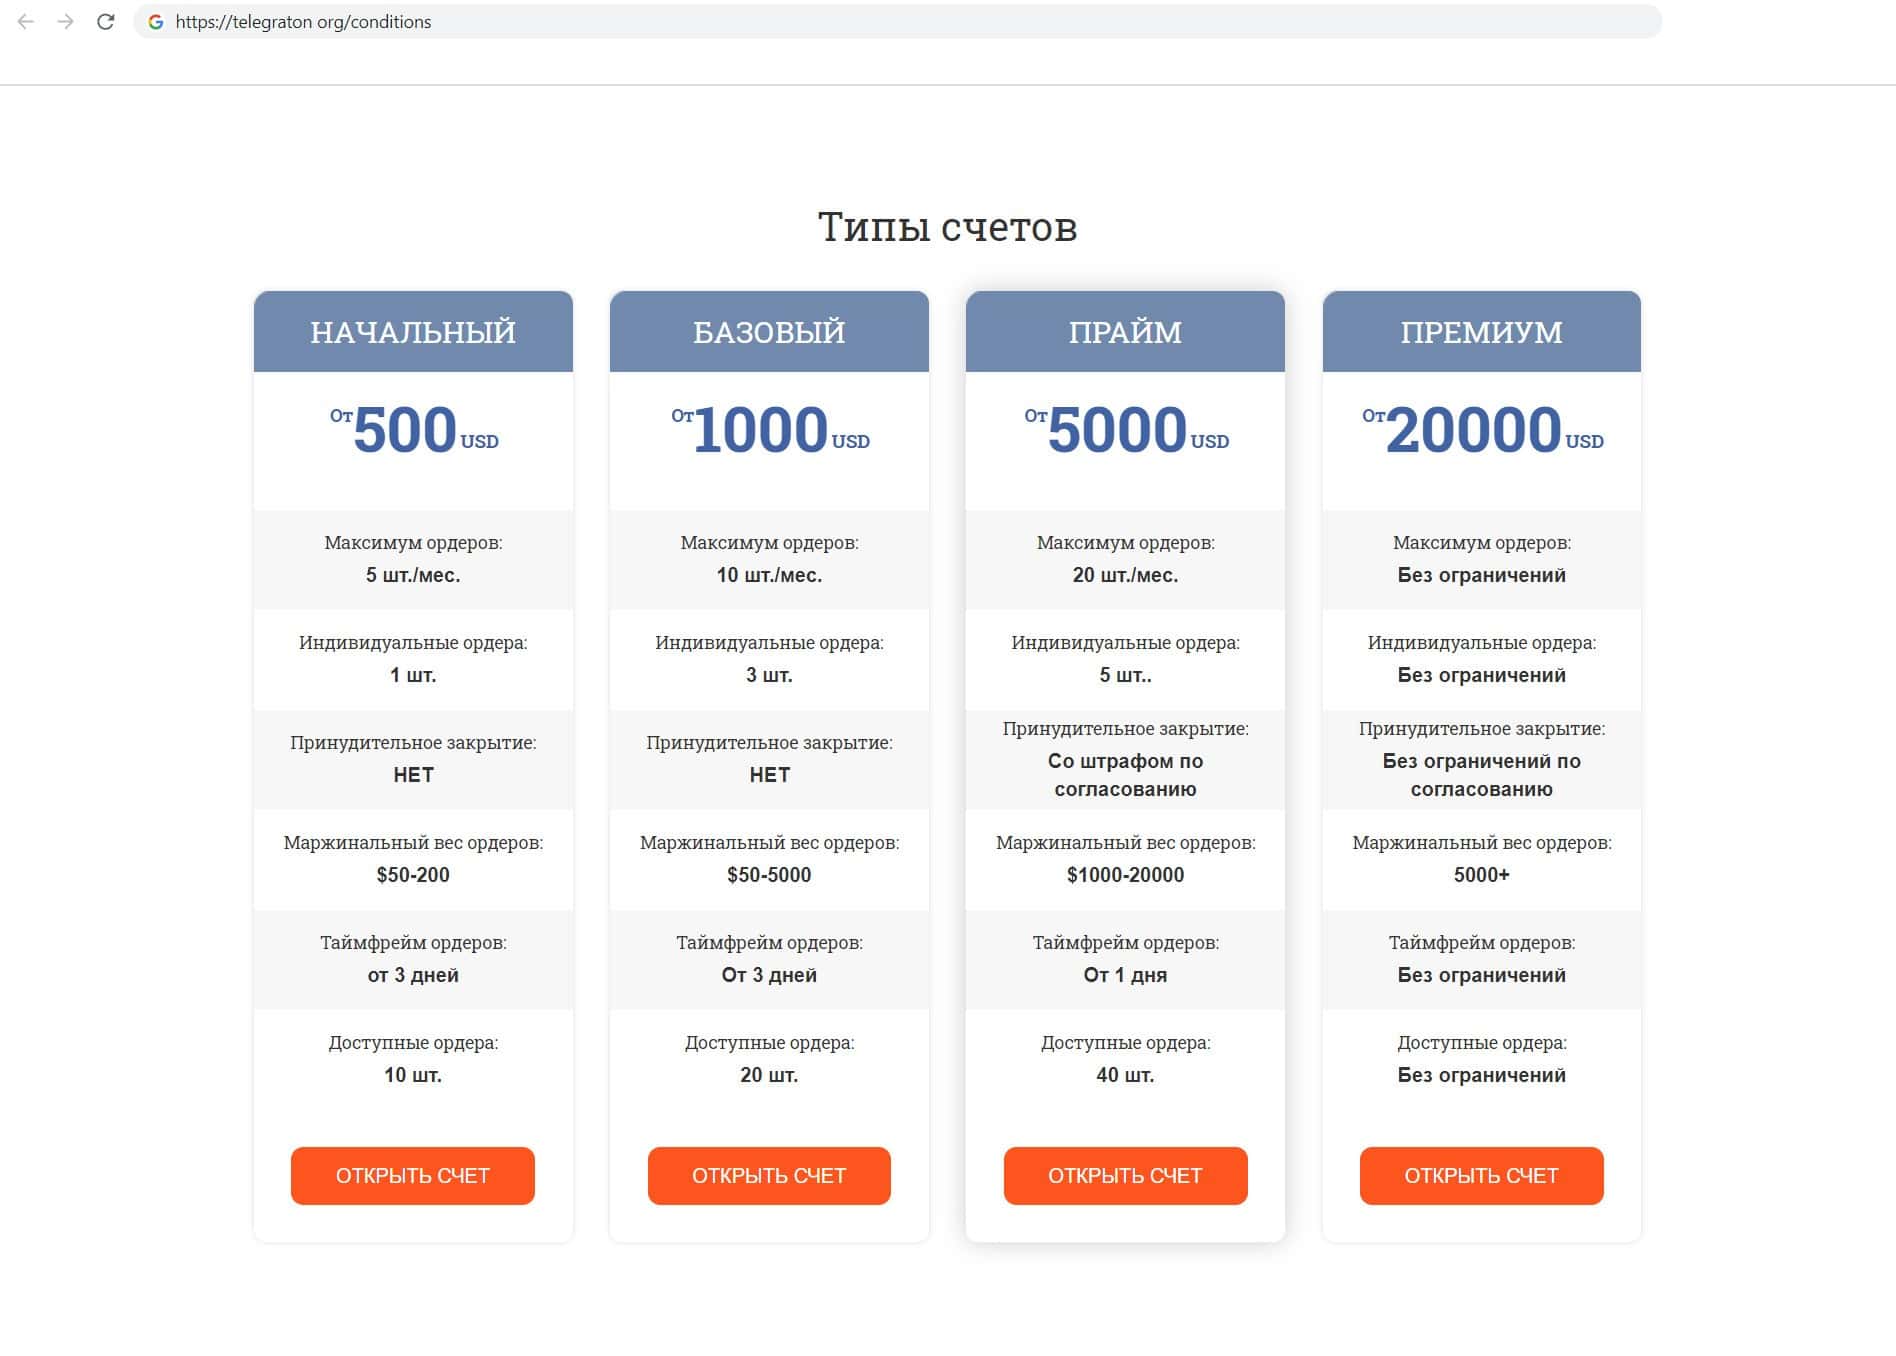Click the browser forward arrow
The image size is (1896, 1356).
click(x=66, y=22)
